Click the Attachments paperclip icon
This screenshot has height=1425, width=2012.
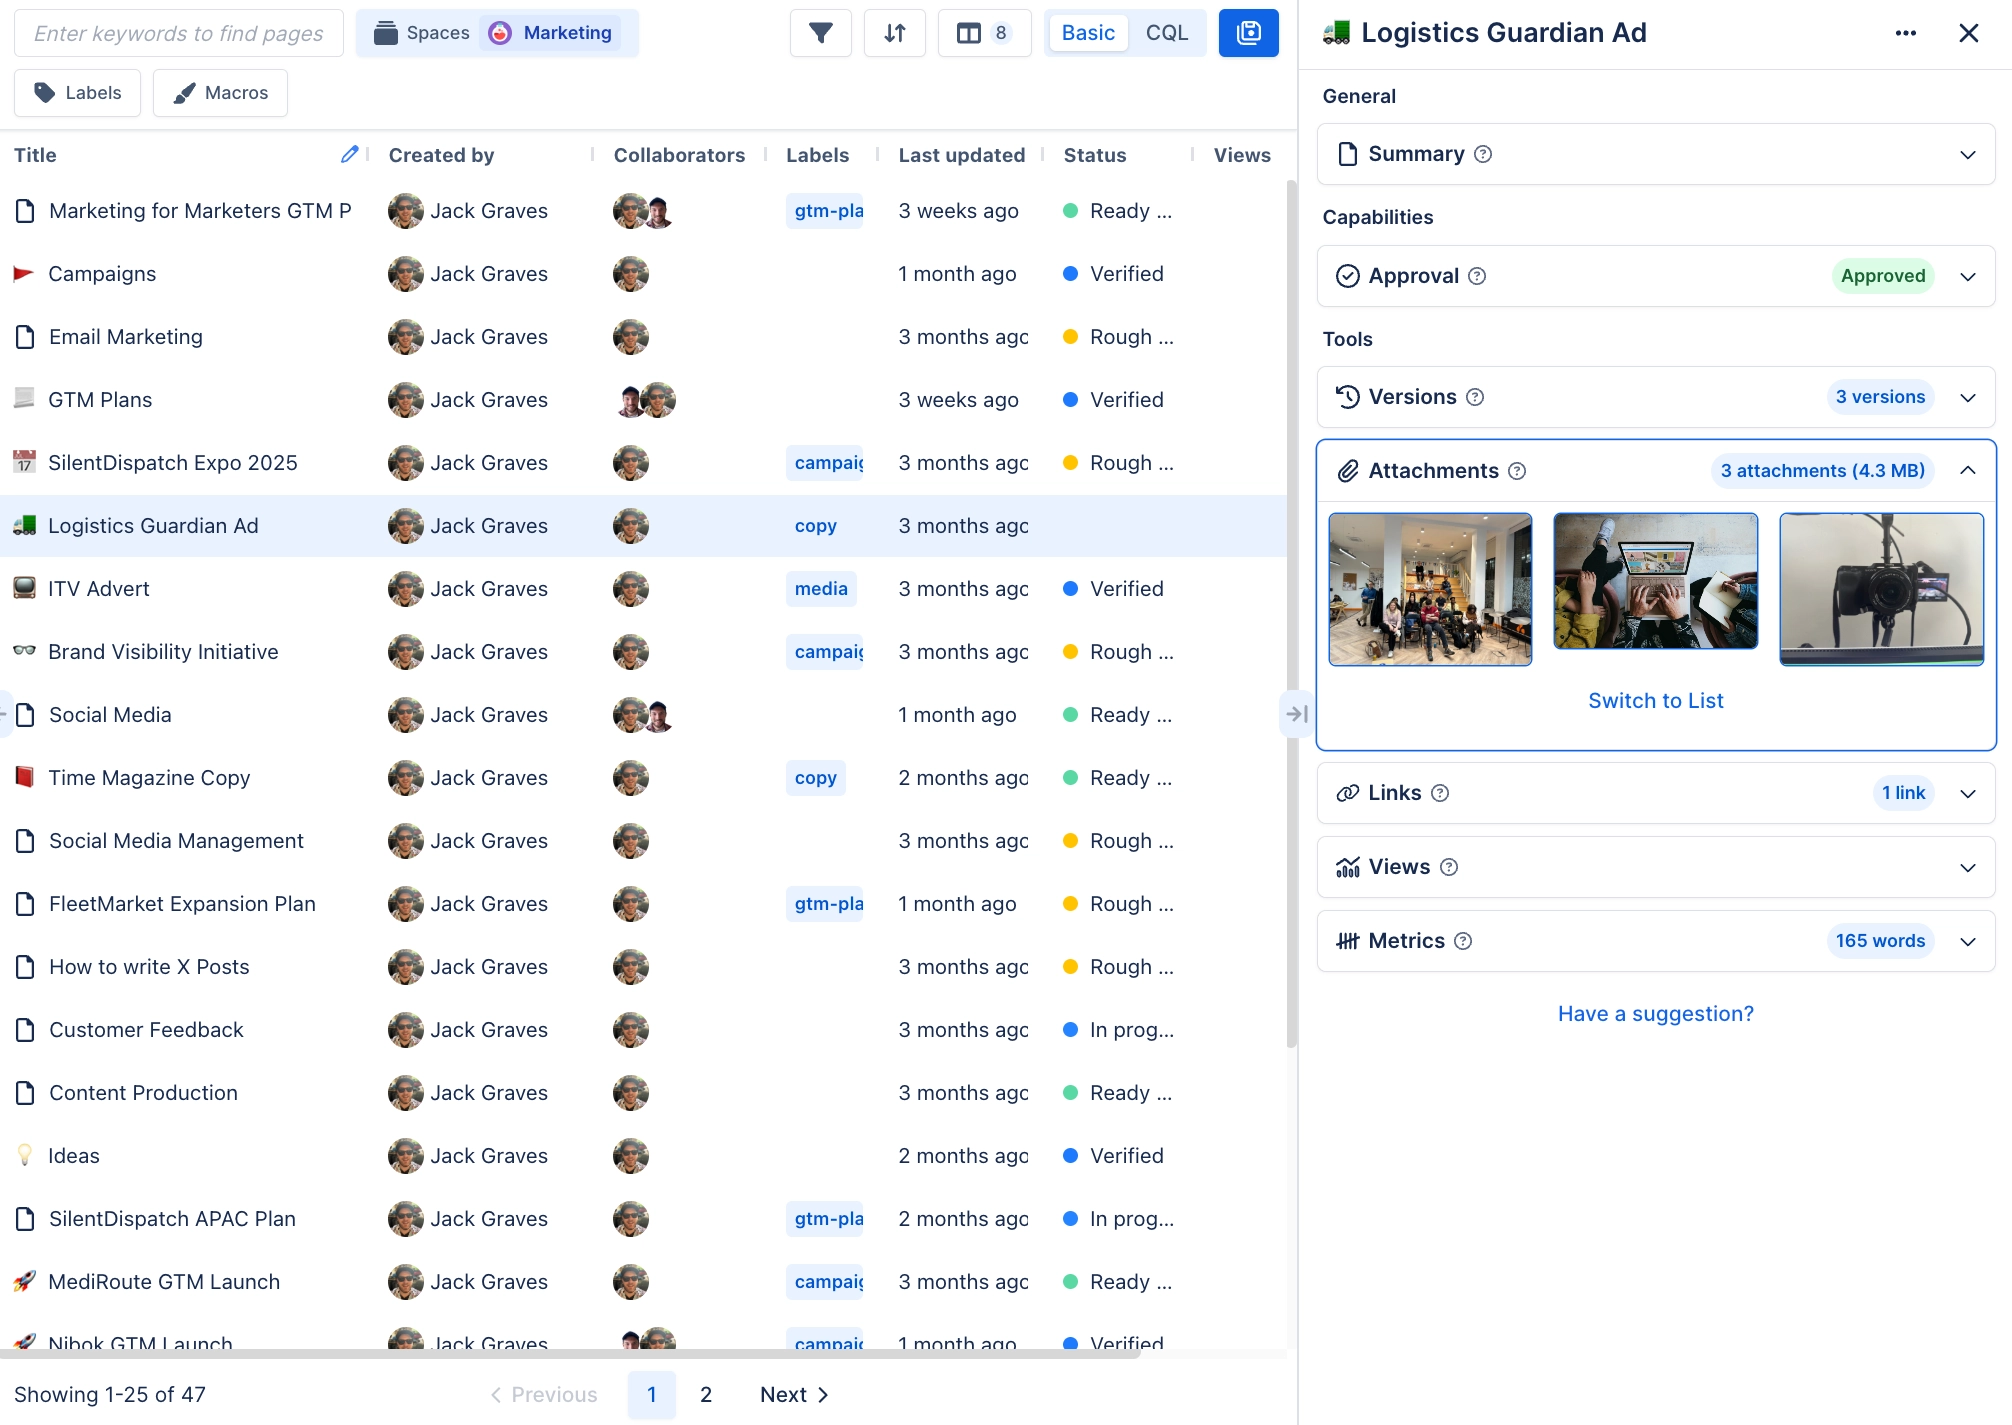point(1349,470)
